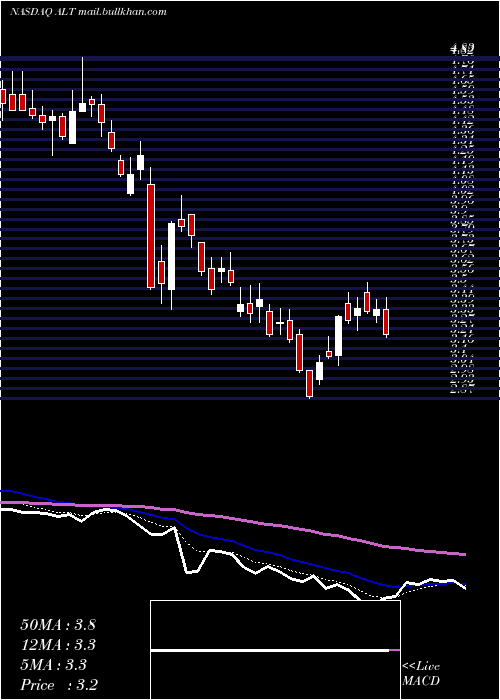Click the MACD histogram box
Viewport: 500px width, 700px height.
pyautogui.click(x=275, y=650)
